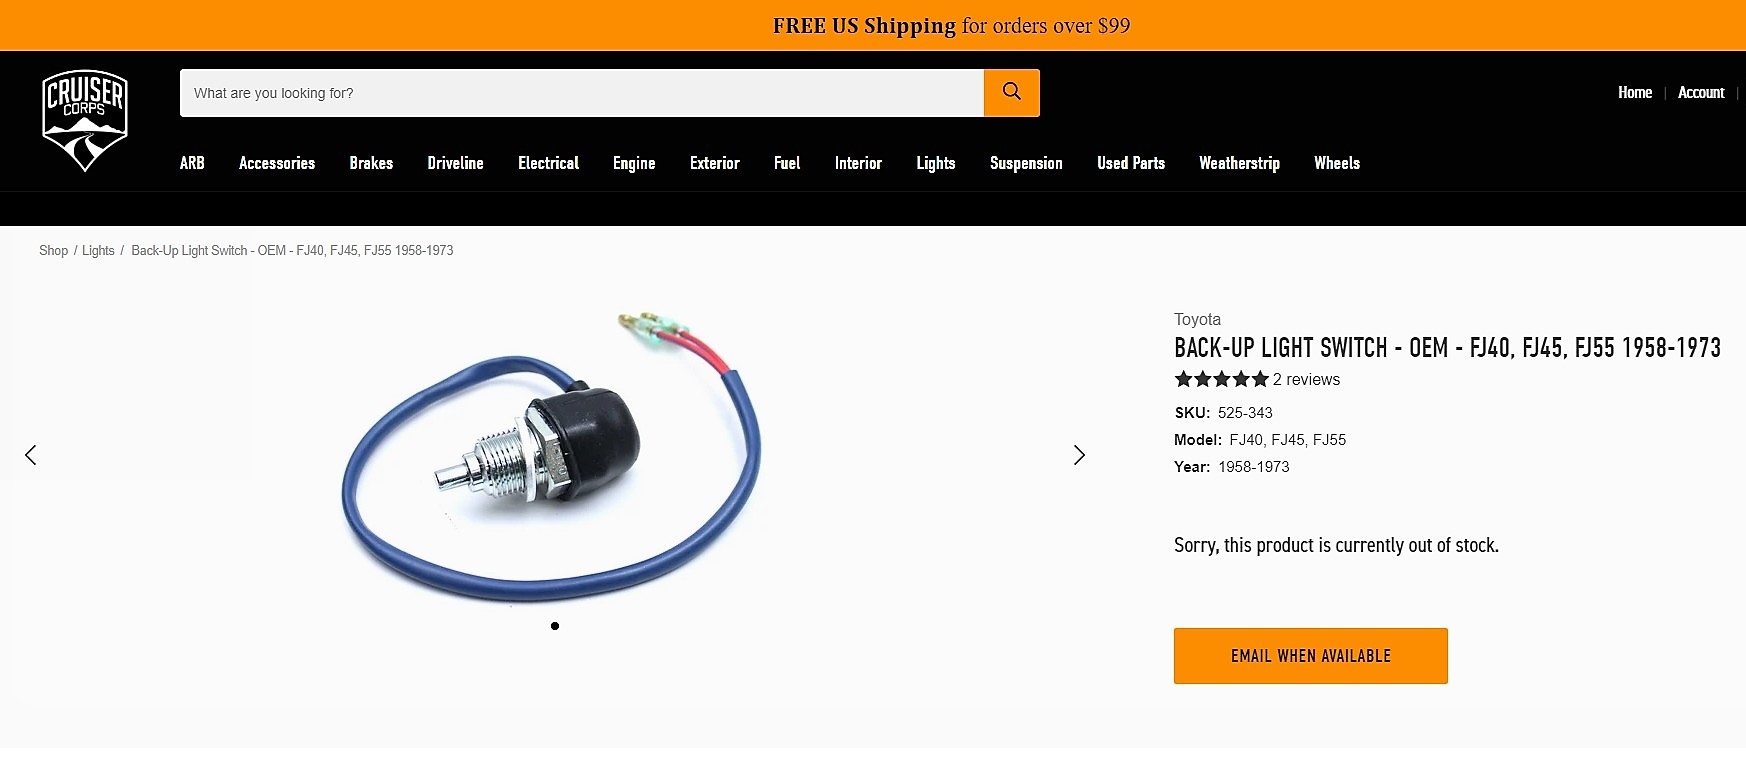Go to the Home link
The width and height of the screenshot is (1746, 780).
pyautogui.click(x=1635, y=92)
